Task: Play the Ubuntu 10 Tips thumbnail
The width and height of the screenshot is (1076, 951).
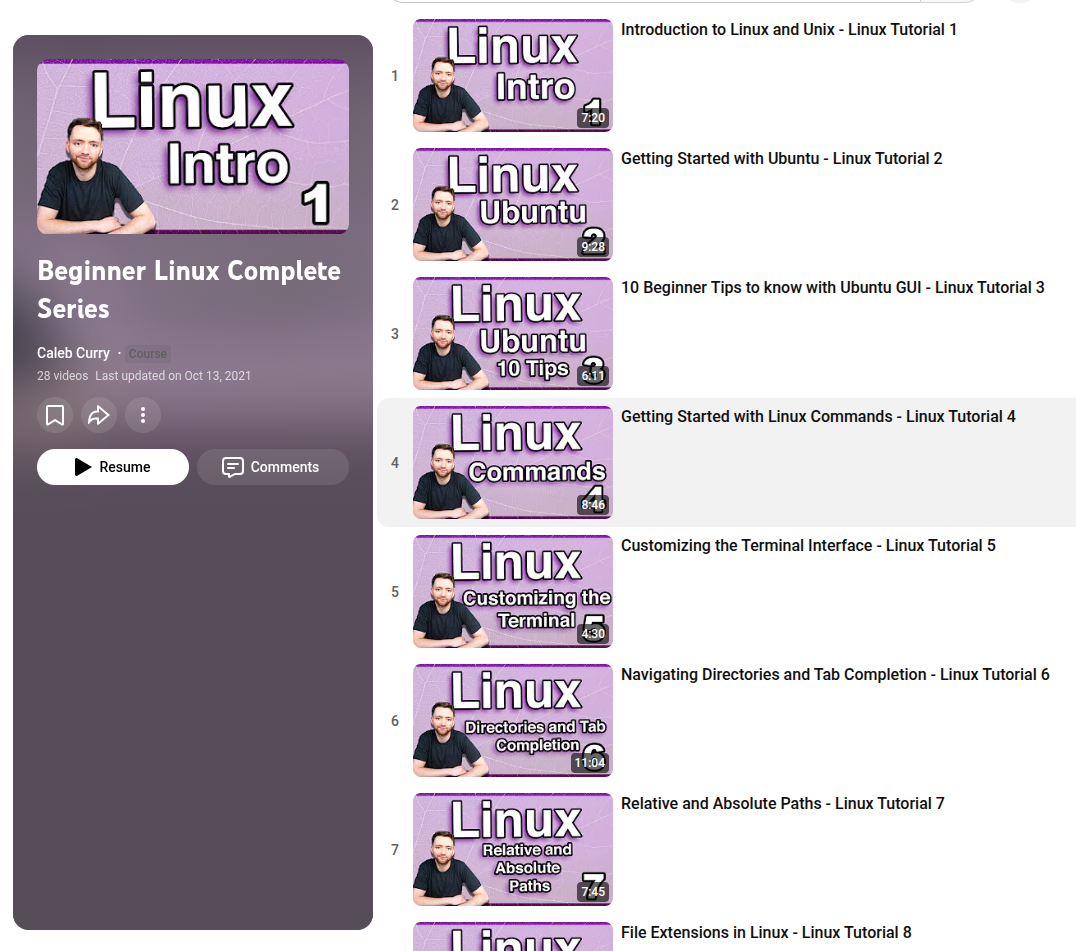Action: click(x=512, y=334)
